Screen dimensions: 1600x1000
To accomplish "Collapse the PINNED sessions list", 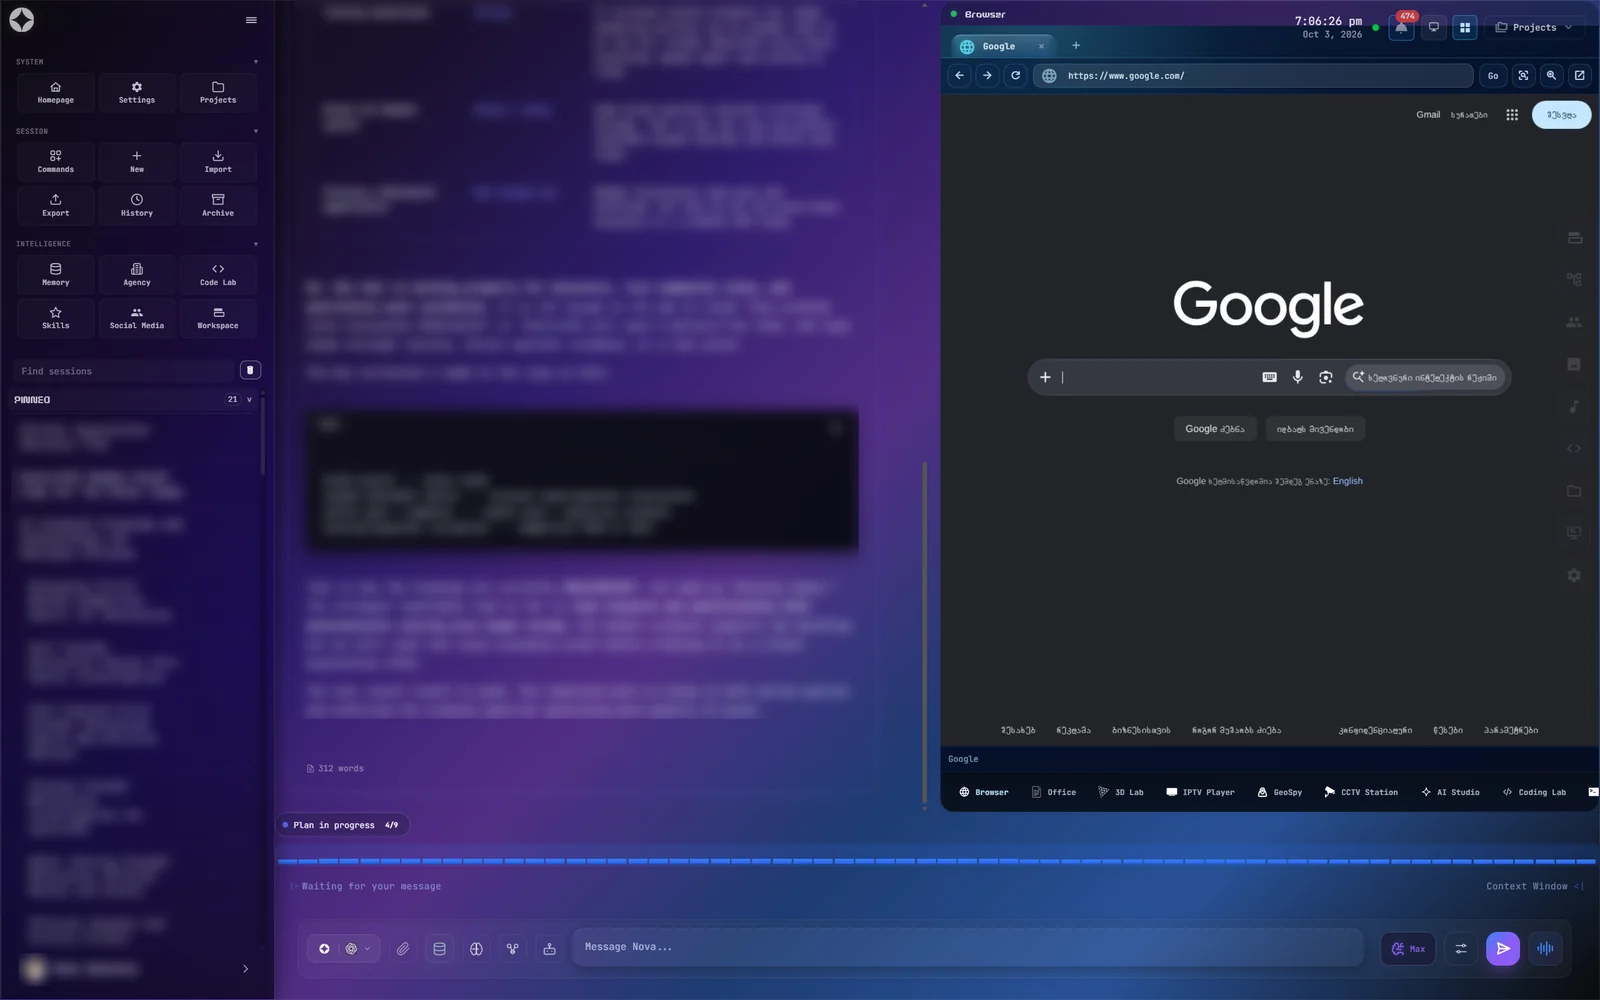I will [249, 399].
